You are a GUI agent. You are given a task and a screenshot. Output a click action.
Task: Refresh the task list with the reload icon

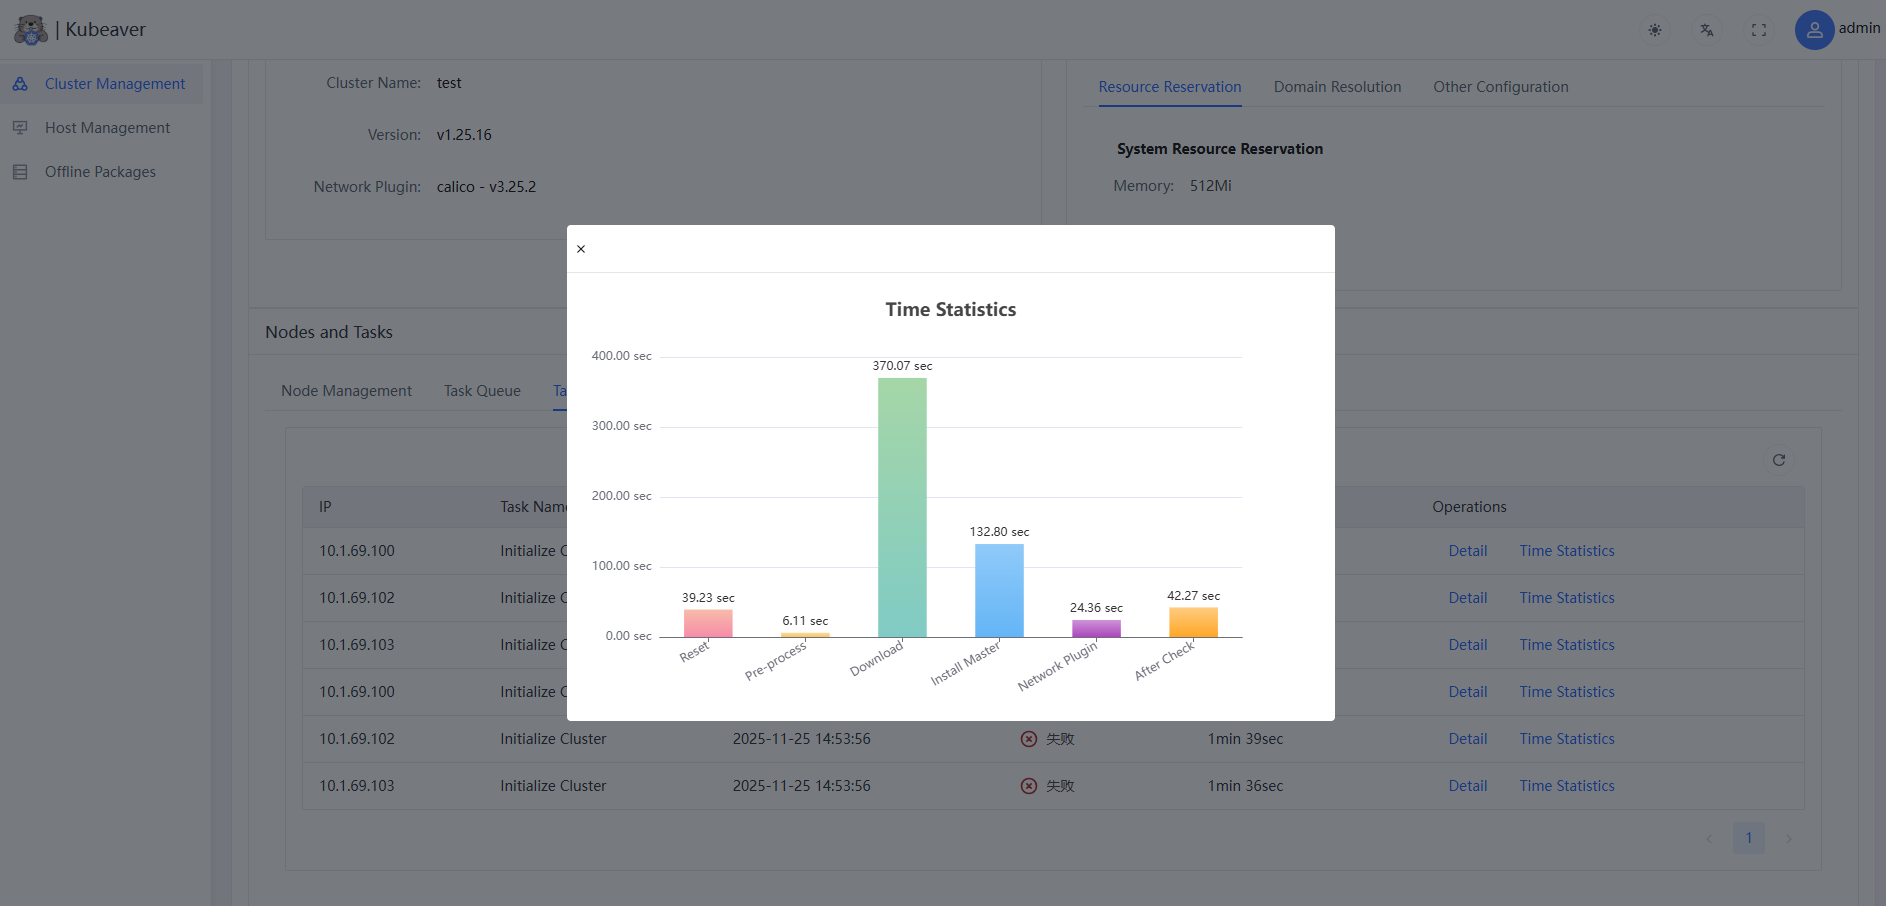point(1779,460)
